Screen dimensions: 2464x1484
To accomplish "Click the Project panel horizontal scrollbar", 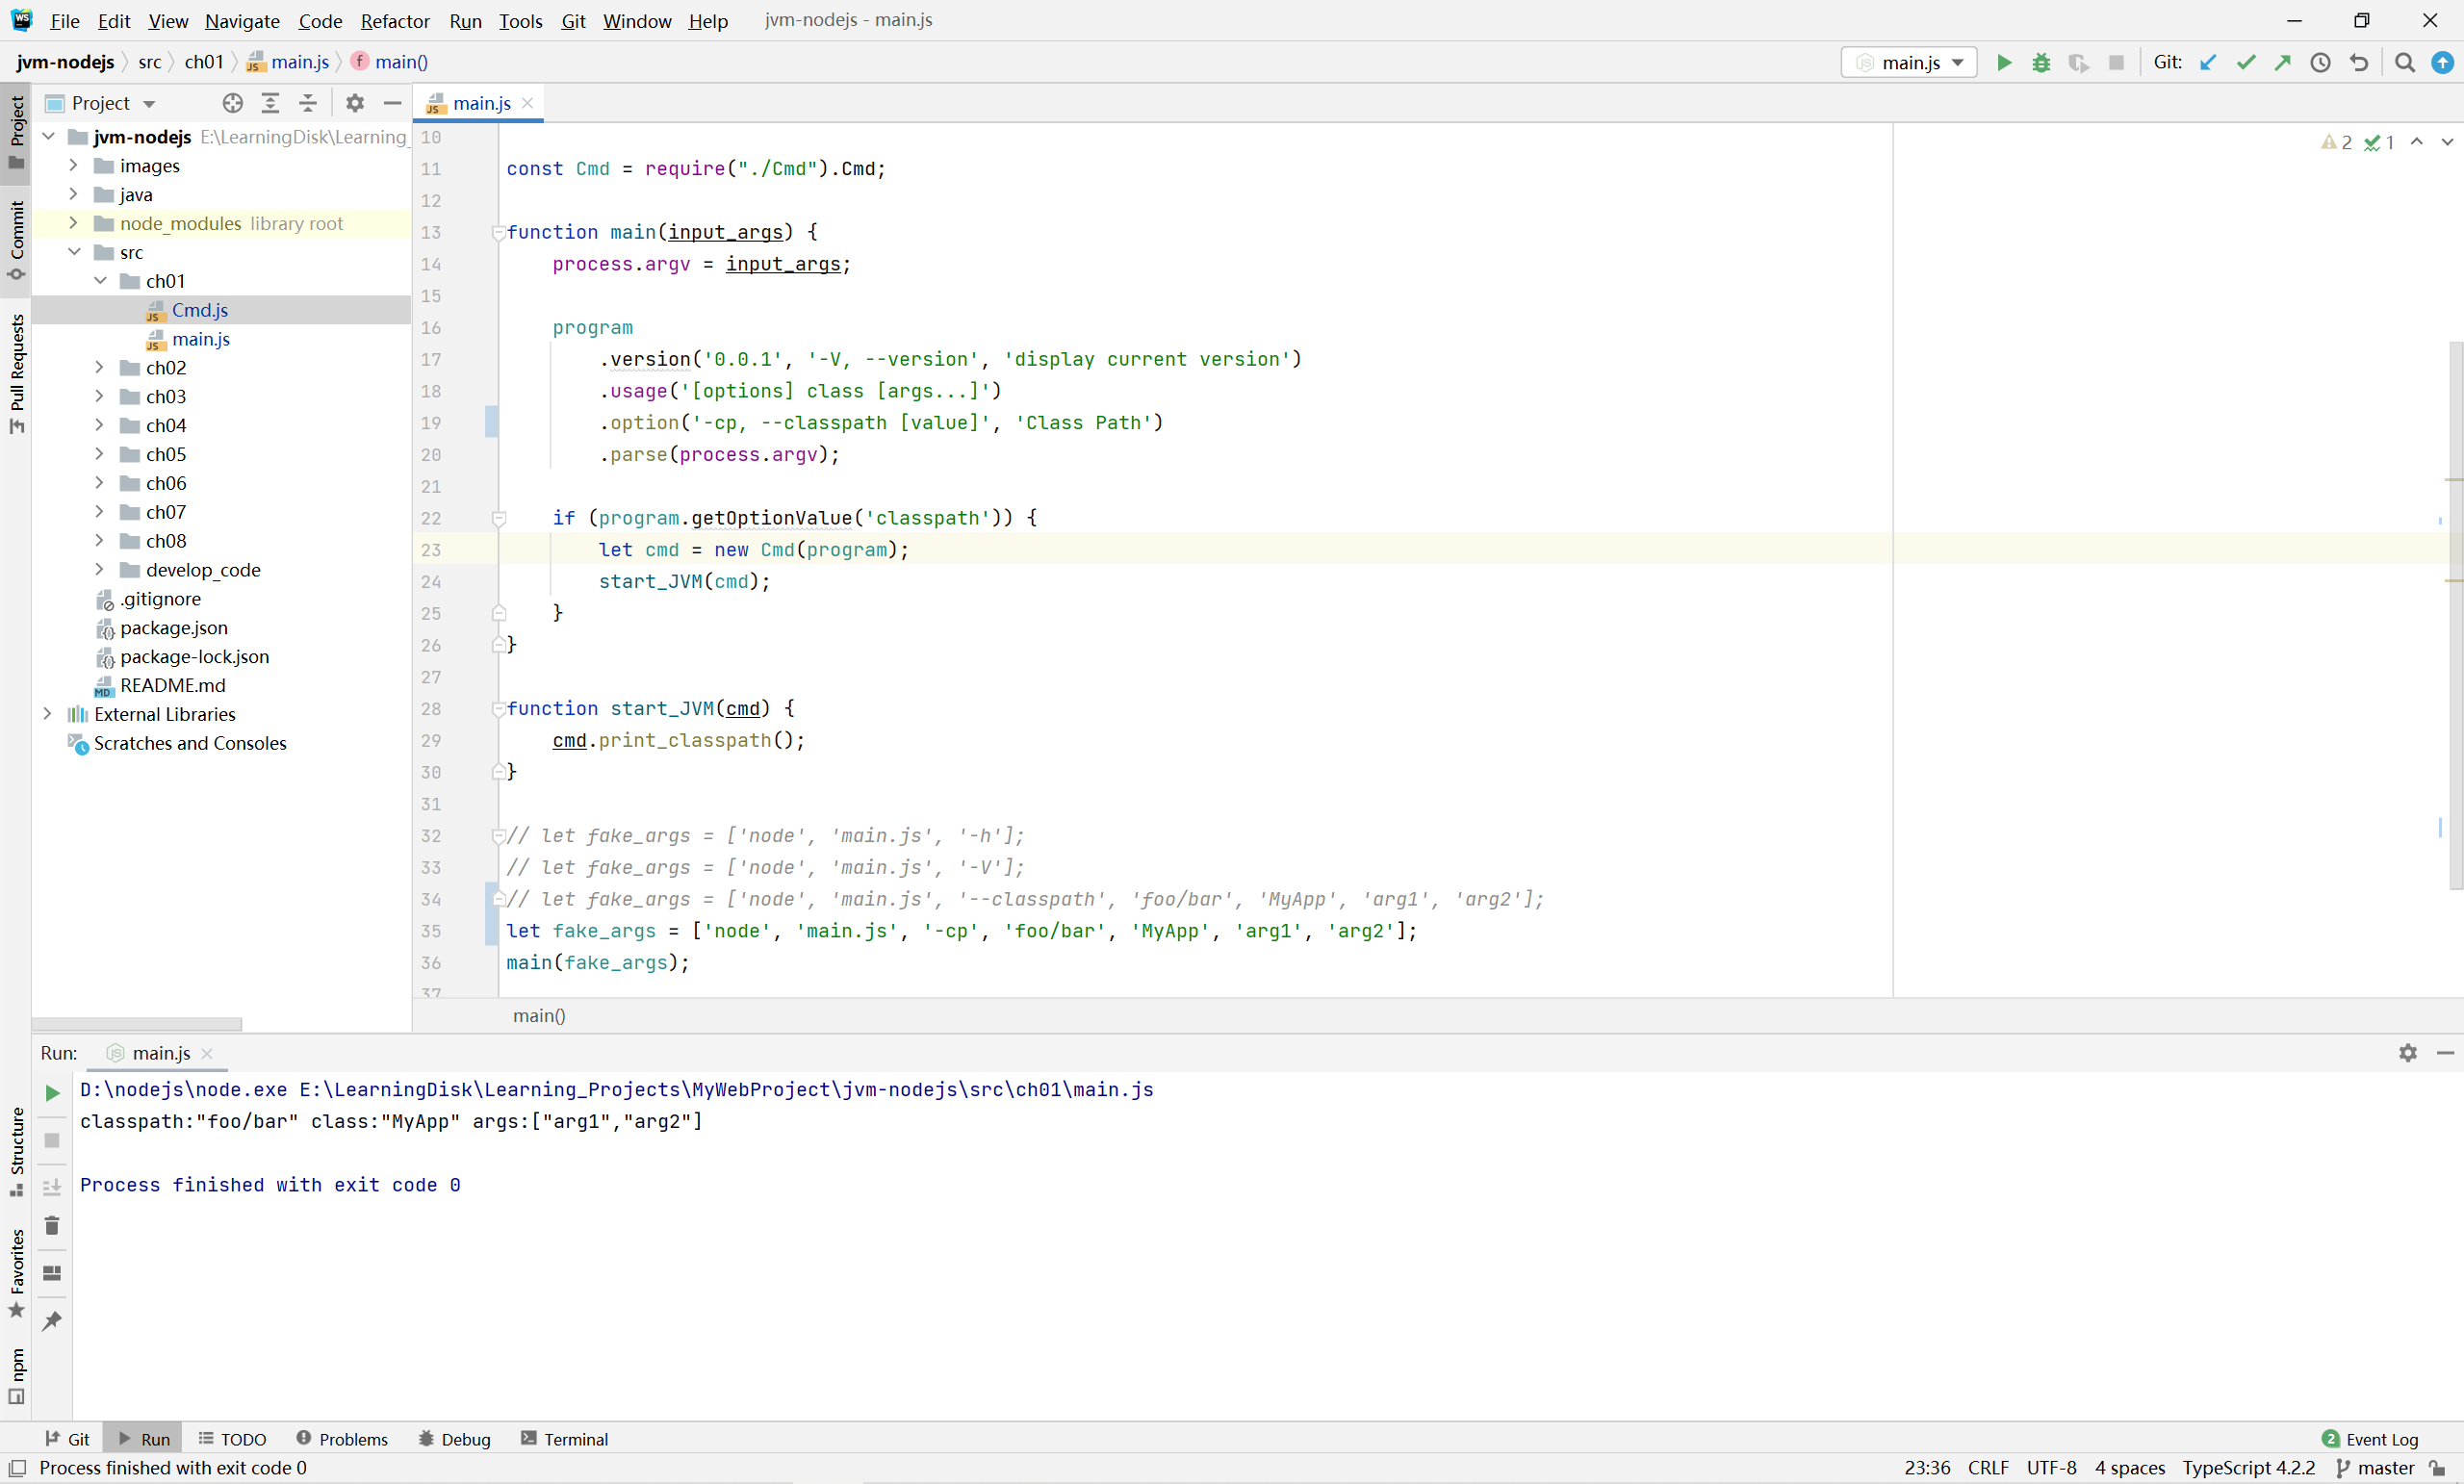I will pos(137,1024).
